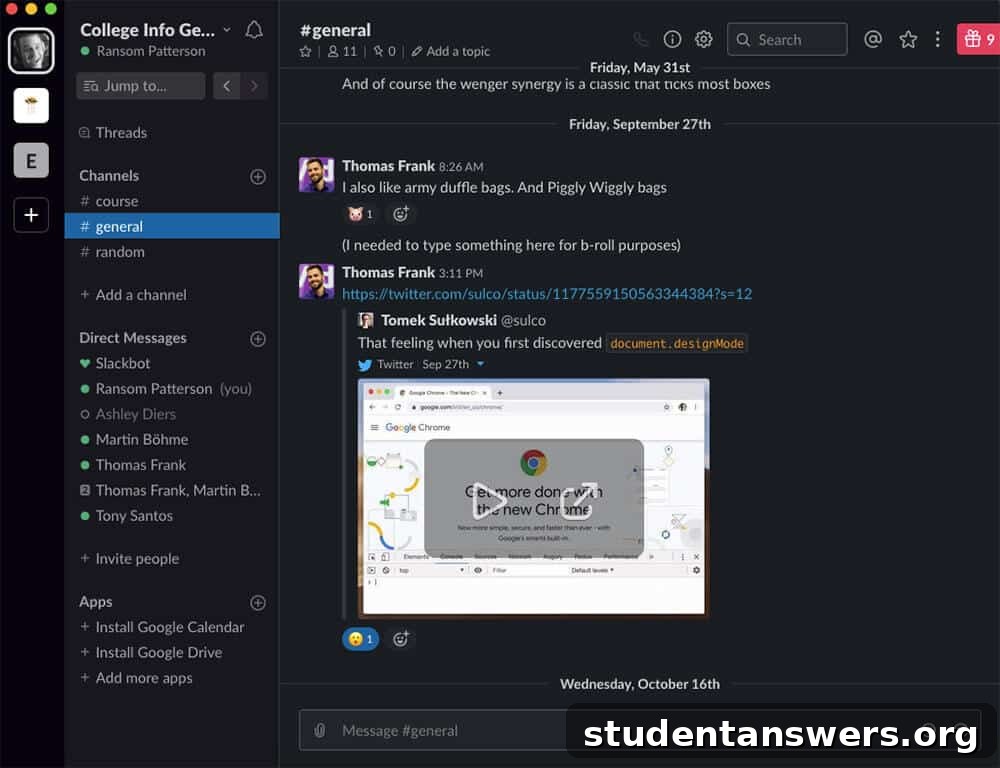
Task: Click the Channels section header
Action: pyautogui.click(x=109, y=175)
